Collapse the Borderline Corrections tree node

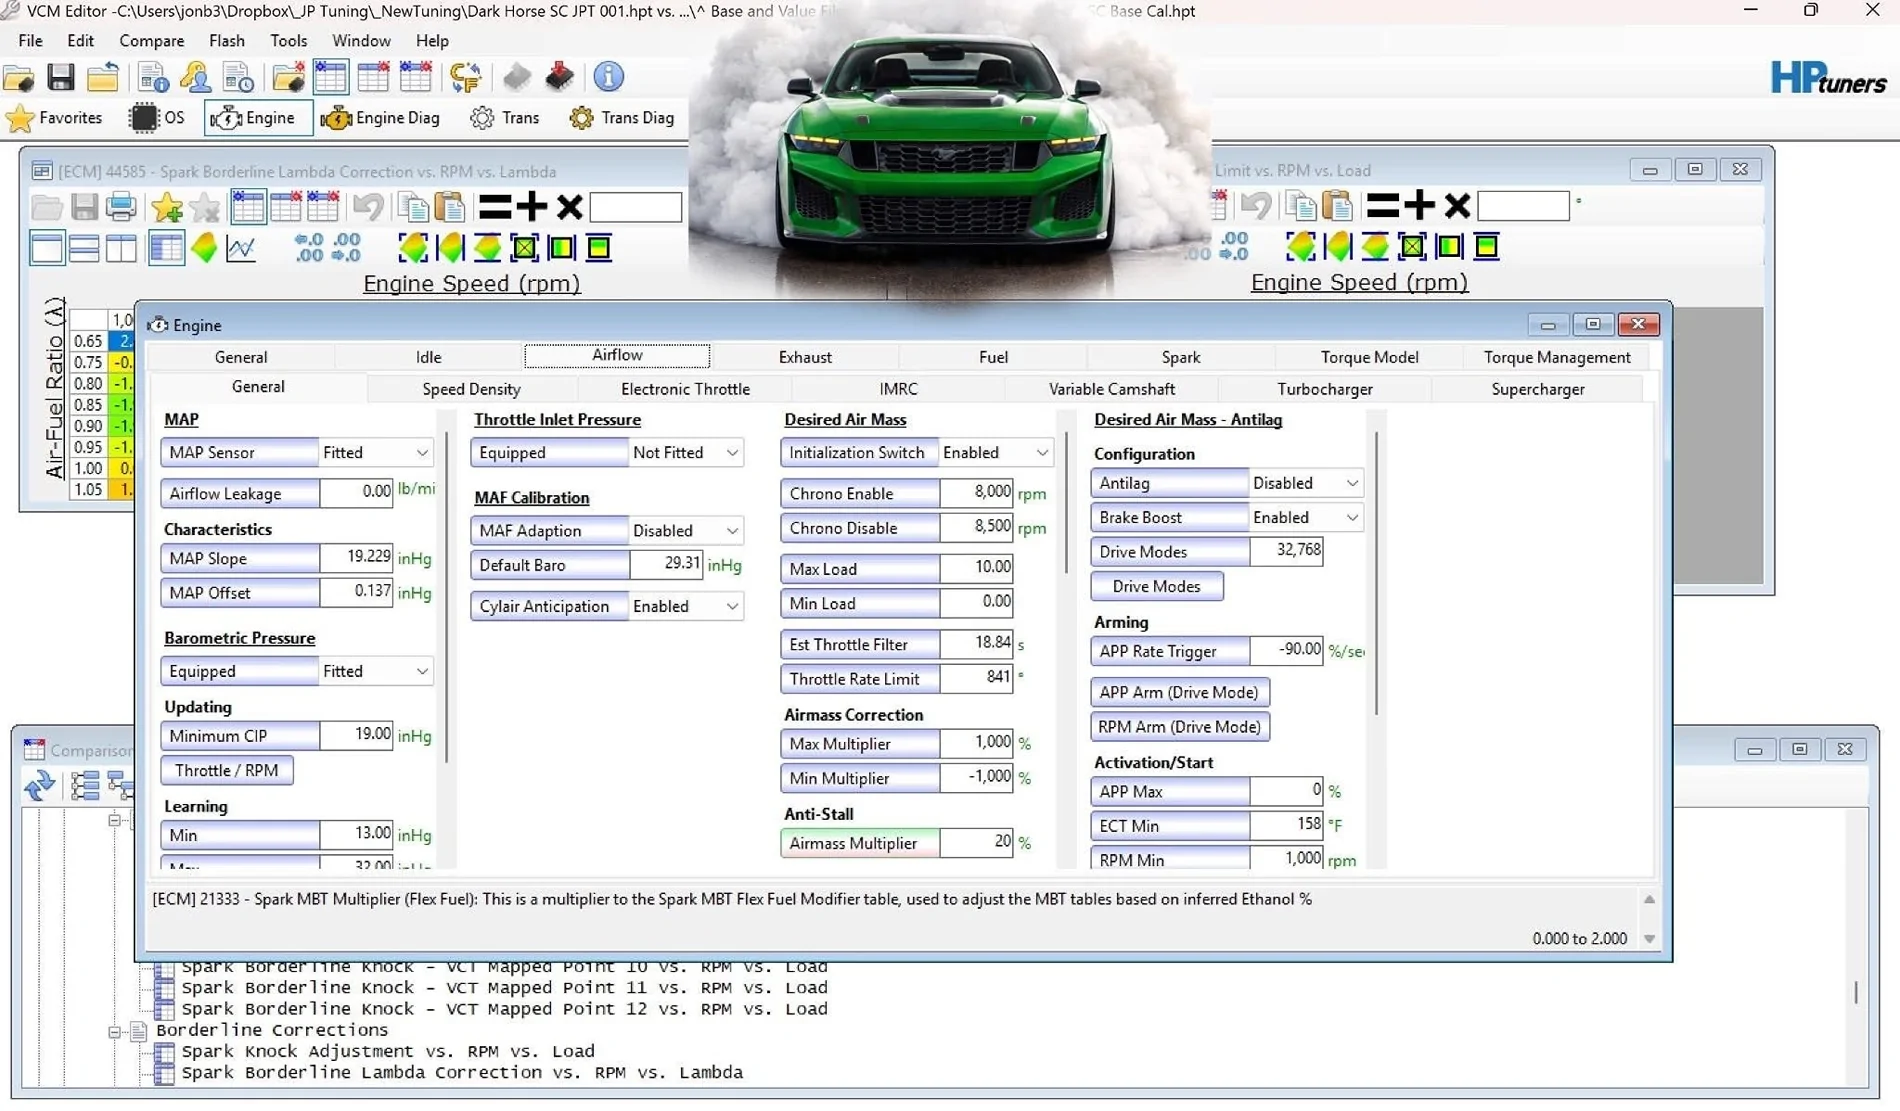point(115,1031)
